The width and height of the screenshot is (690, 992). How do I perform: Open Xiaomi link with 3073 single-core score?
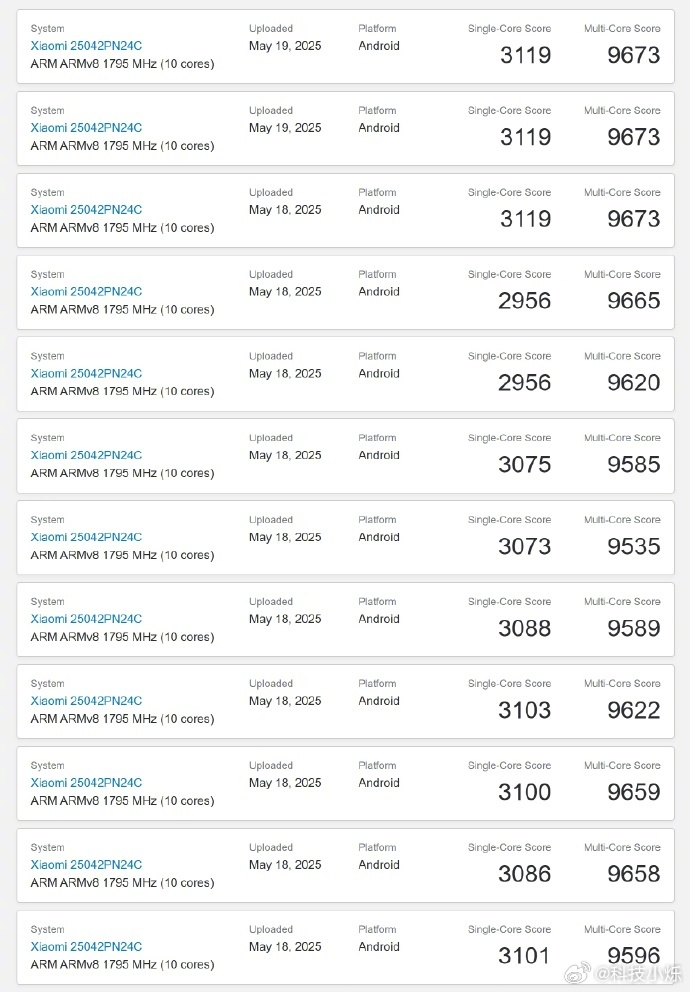[x=86, y=537]
